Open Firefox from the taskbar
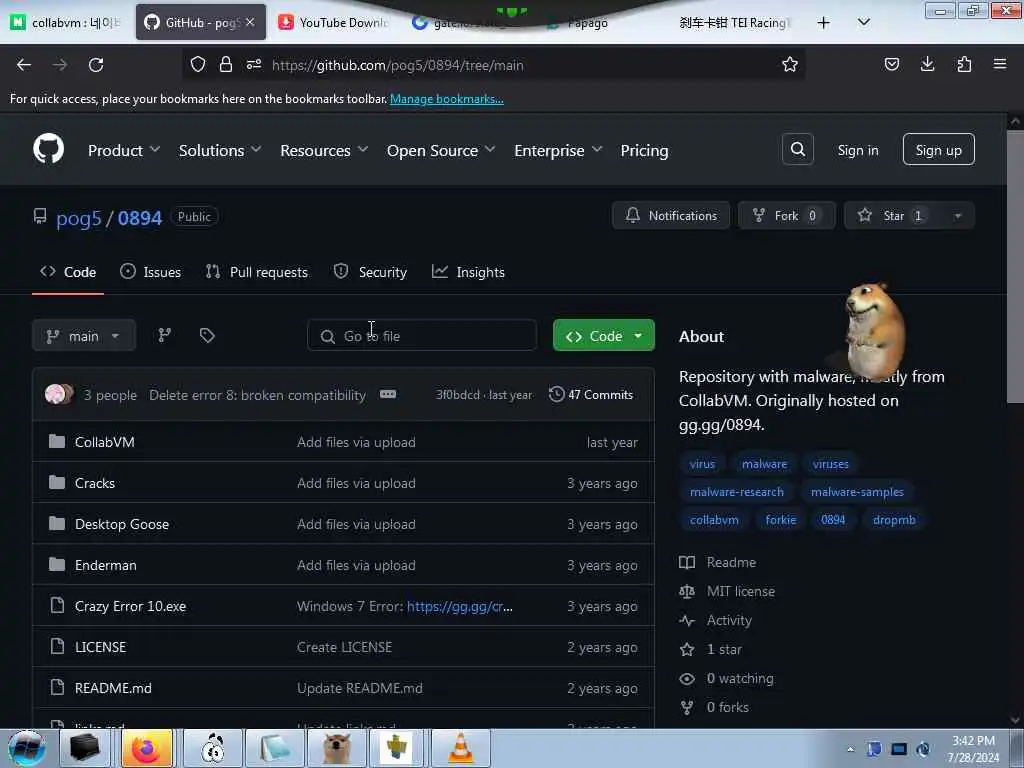 pyautogui.click(x=146, y=748)
